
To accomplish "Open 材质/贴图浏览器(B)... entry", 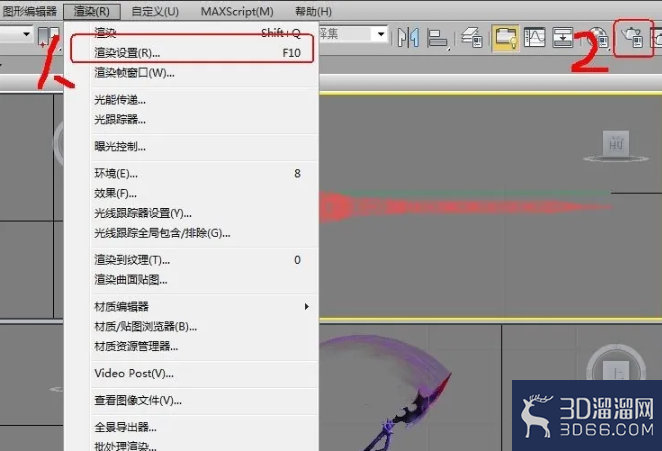I will 197,326.
